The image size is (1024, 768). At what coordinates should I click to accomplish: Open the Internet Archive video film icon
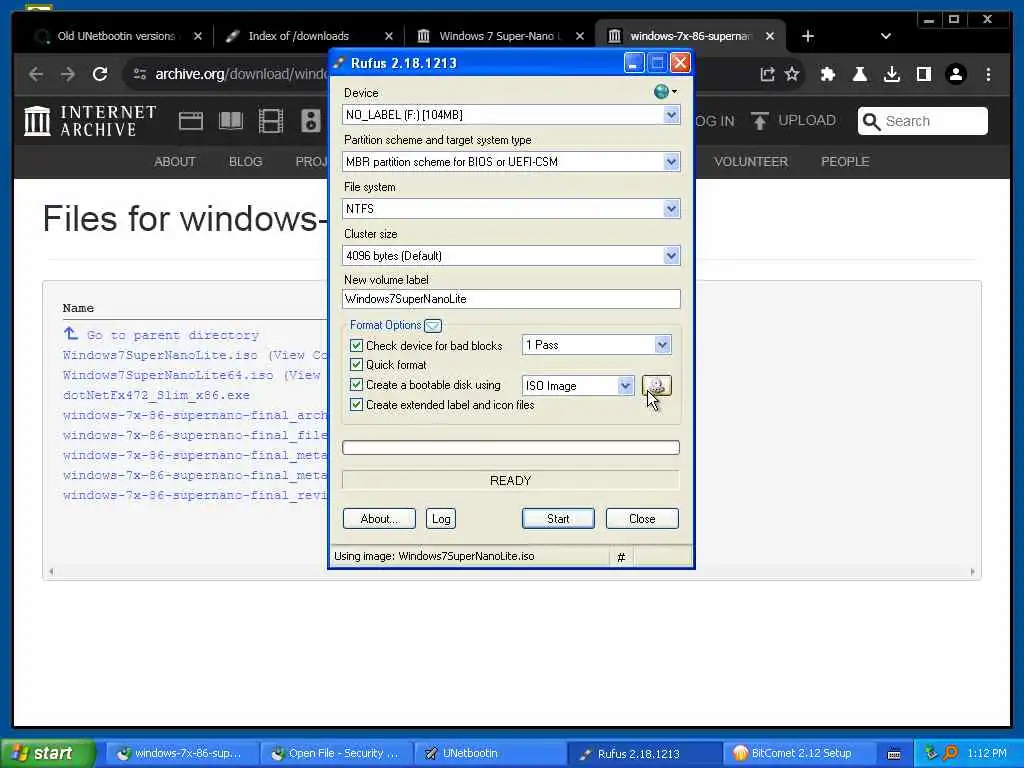270,121
